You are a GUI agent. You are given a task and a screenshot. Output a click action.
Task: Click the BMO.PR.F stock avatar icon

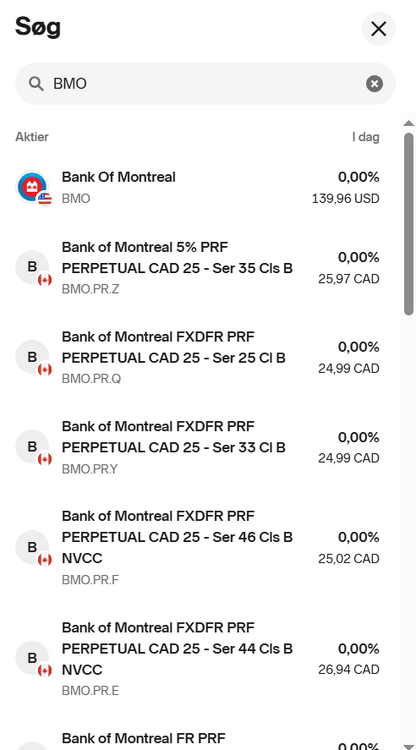click(x=32, y=547)
